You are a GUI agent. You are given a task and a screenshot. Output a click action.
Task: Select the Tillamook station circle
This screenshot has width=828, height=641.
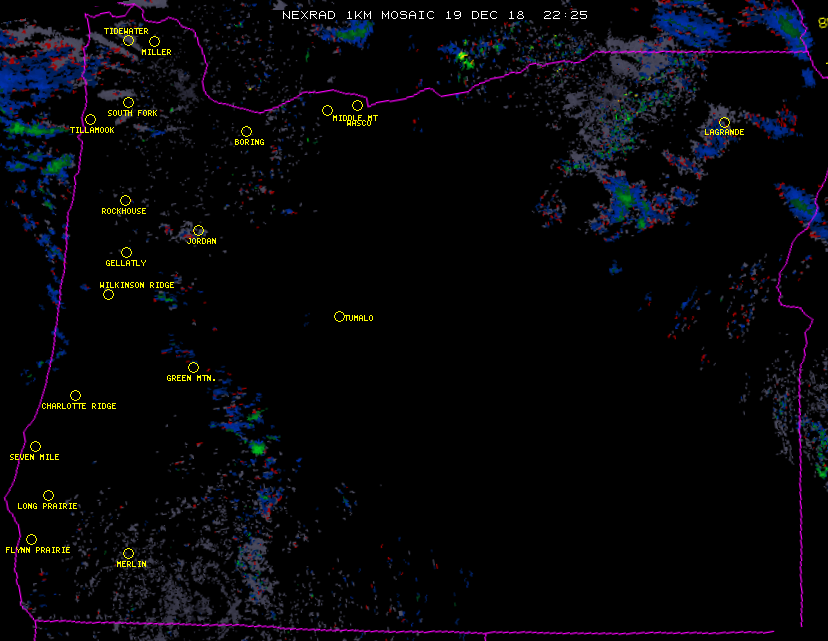click(x=90, y=120)
